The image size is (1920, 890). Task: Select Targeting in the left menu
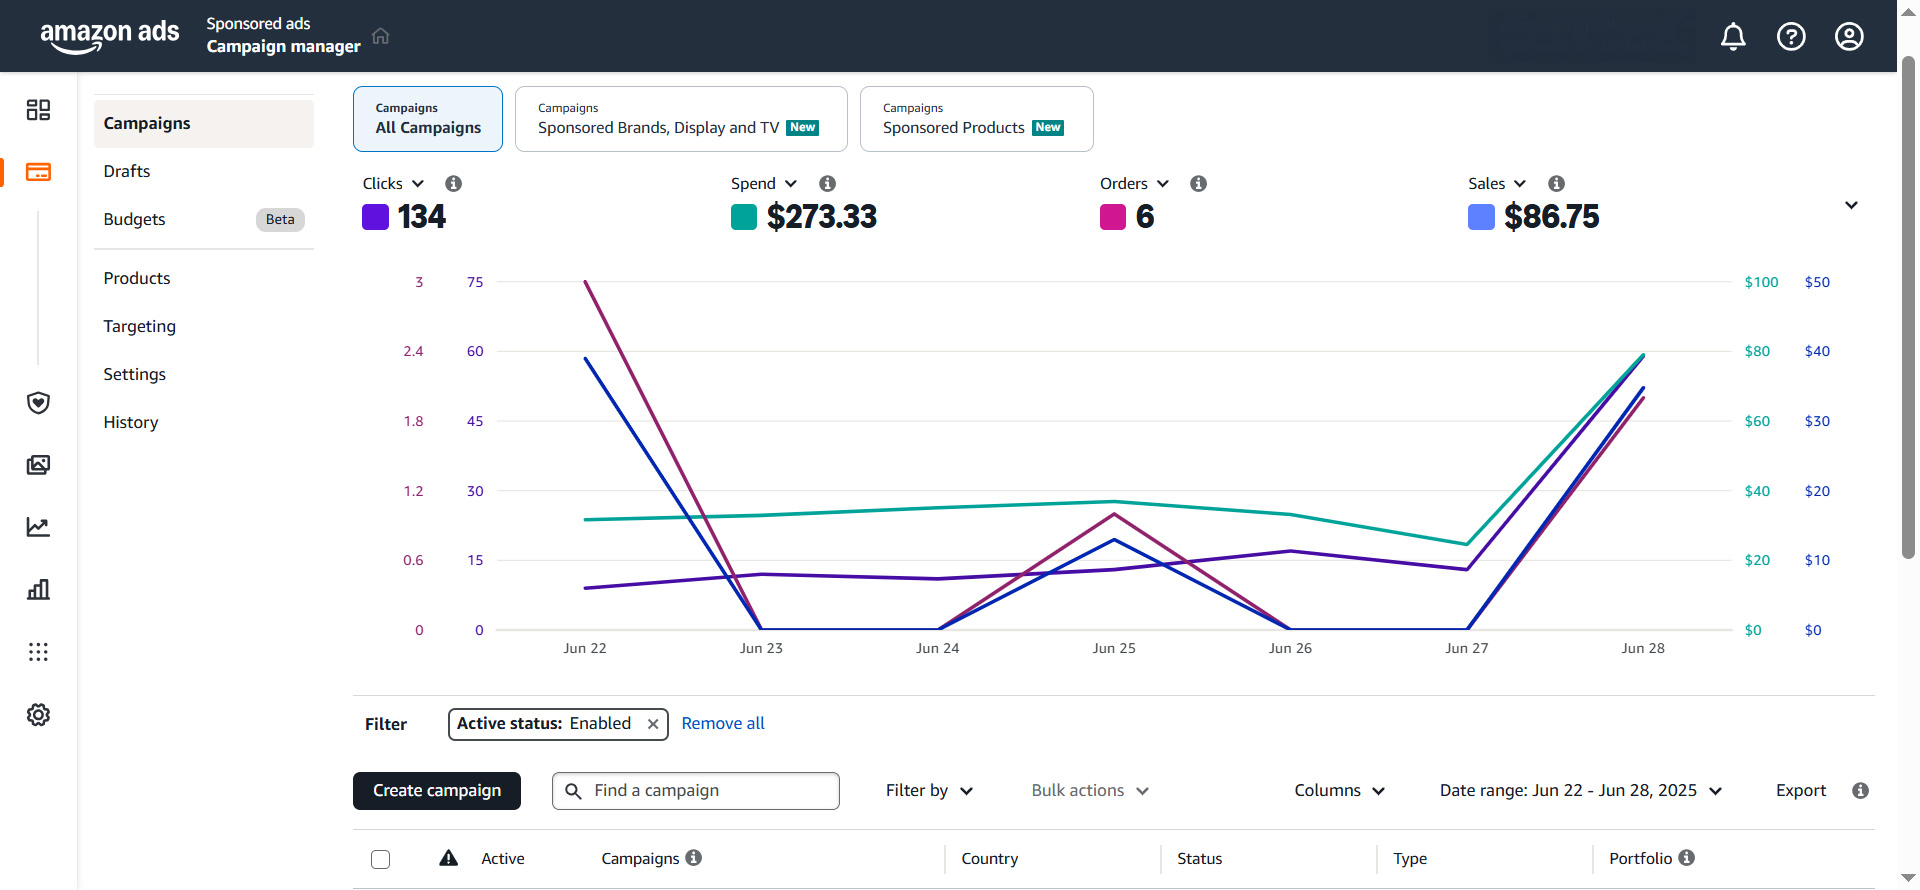tap(139, 326)
